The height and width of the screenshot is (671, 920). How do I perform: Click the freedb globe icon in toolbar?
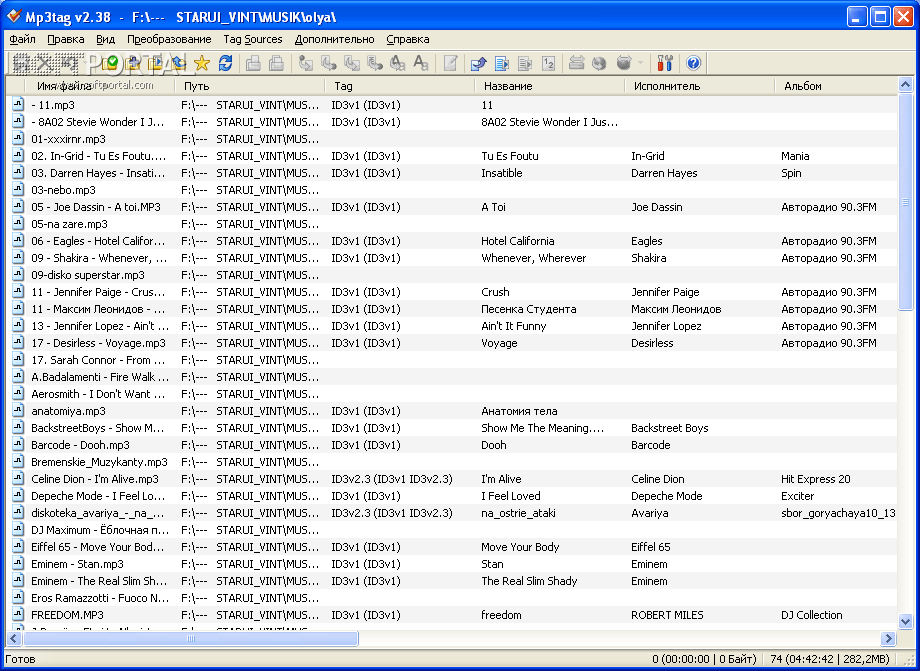598,63
